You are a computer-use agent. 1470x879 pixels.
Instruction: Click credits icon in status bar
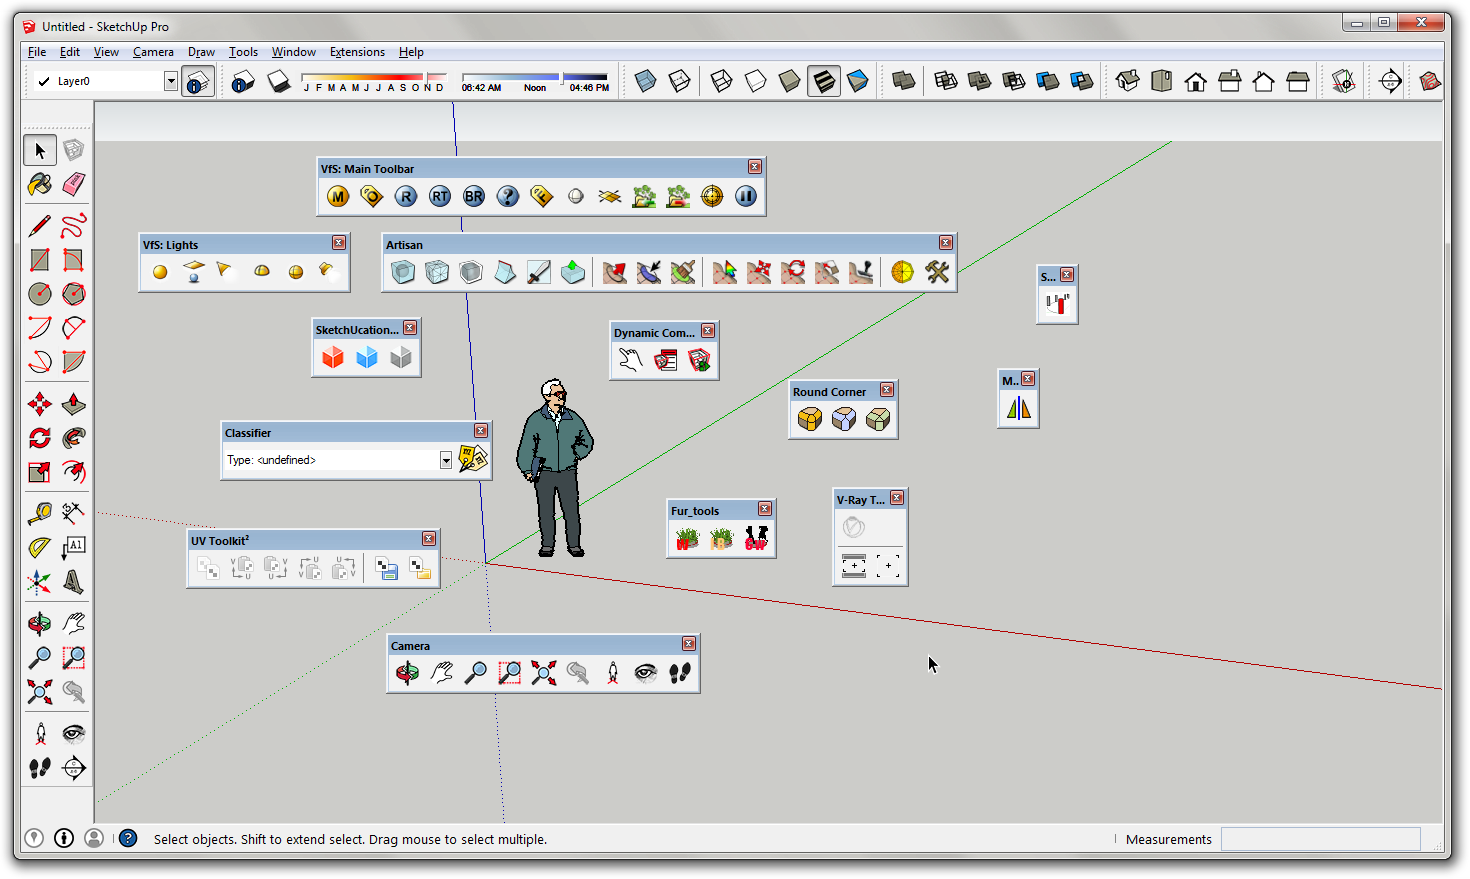[64, 838]
